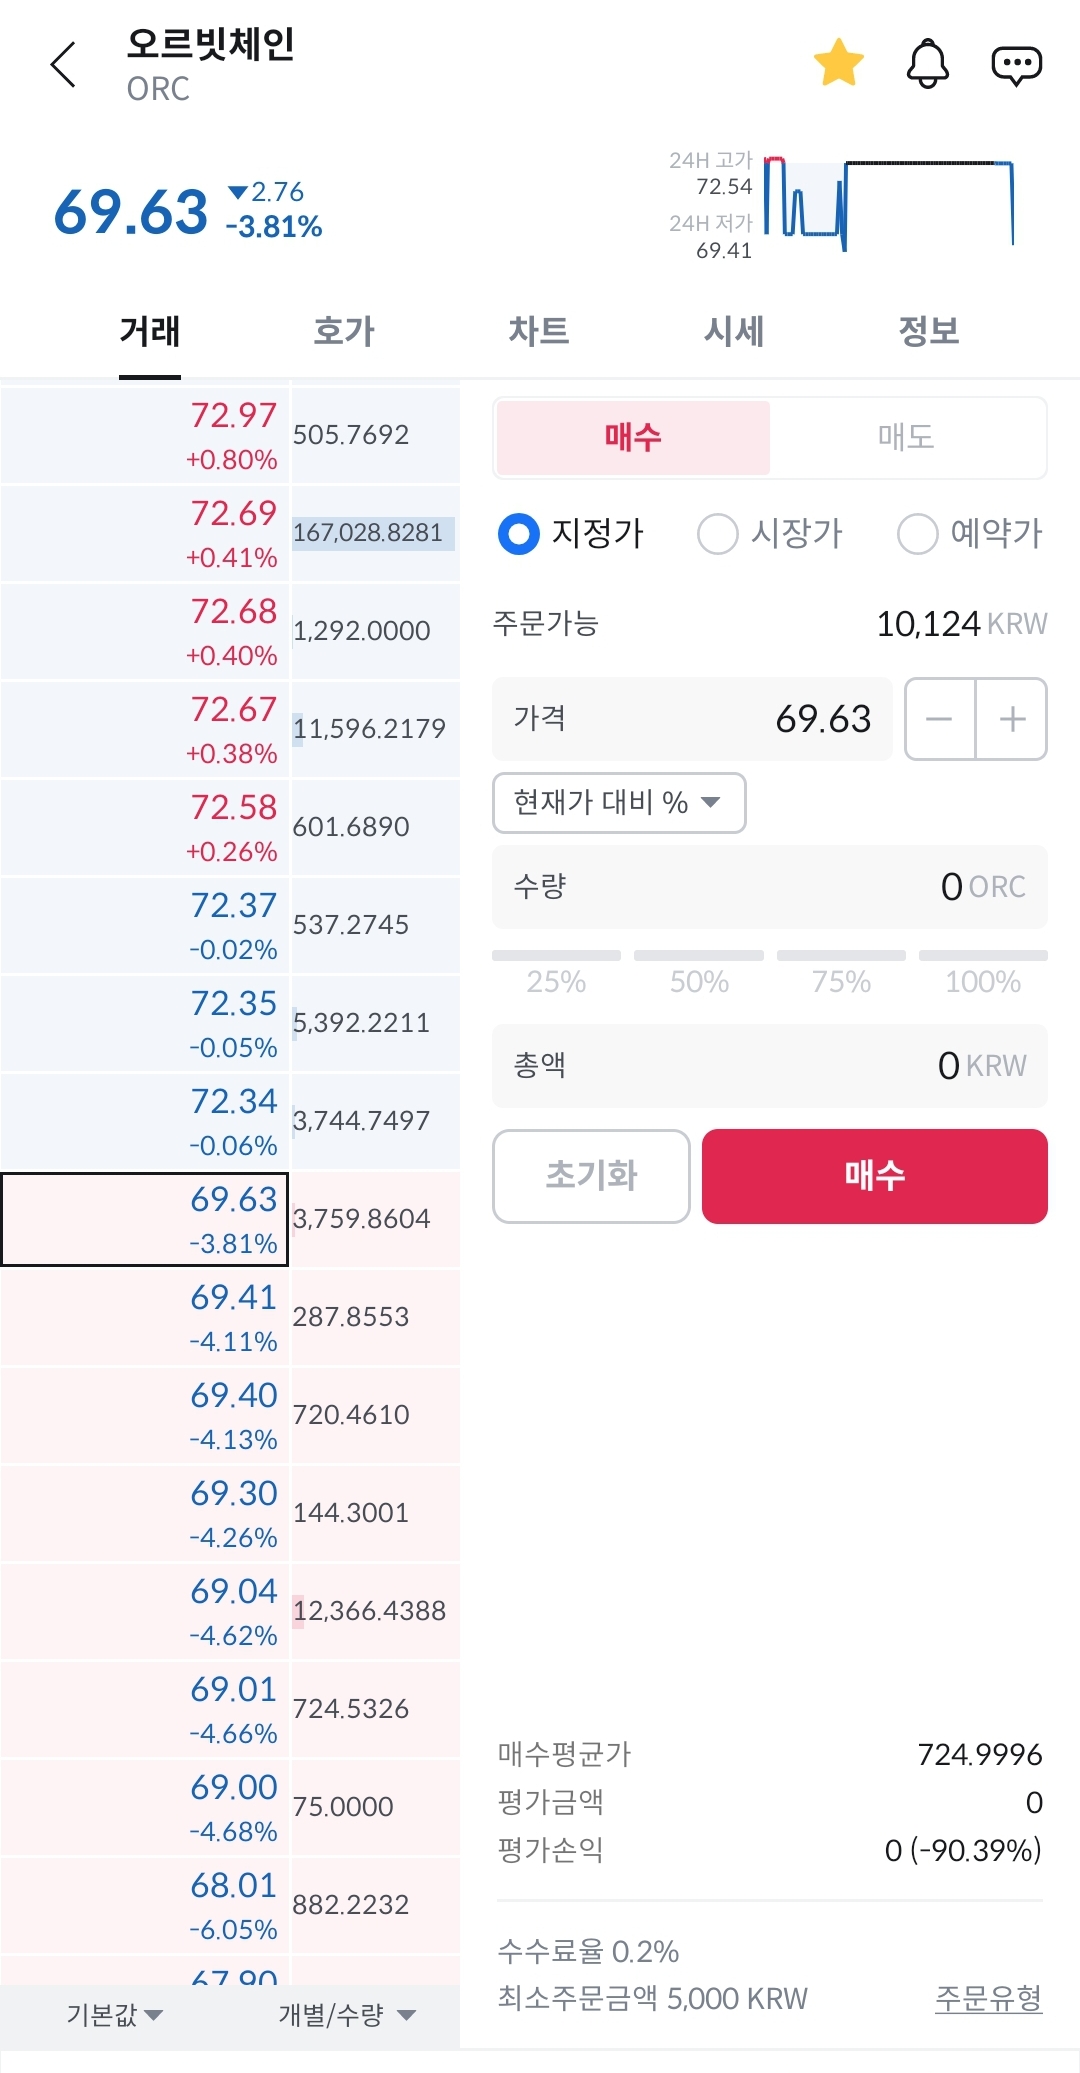Open price alert bell icon

point(927,64)
